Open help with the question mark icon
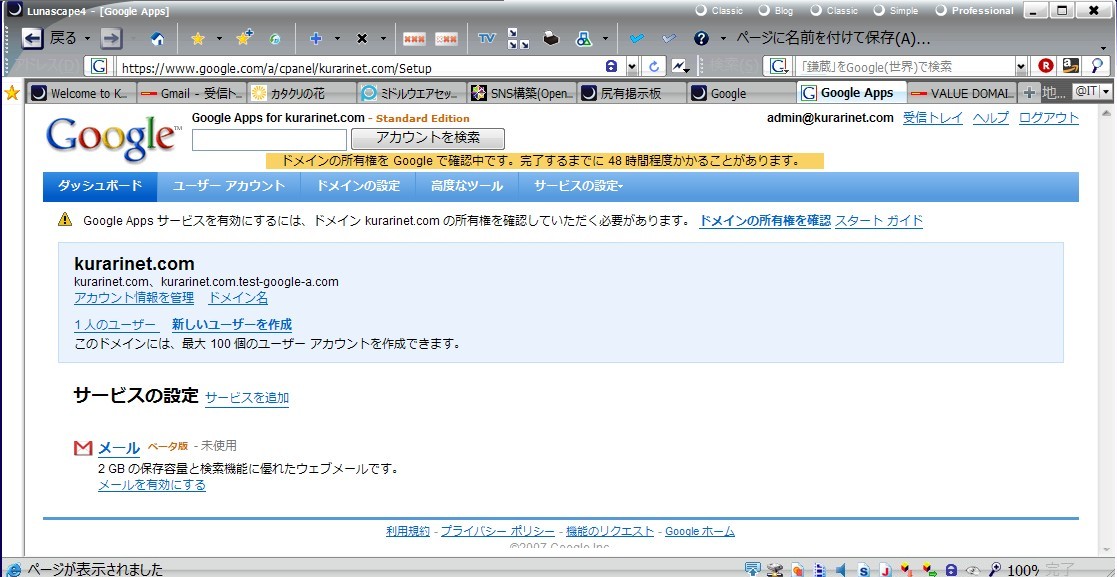1117x577 pixels. (701, 38)
